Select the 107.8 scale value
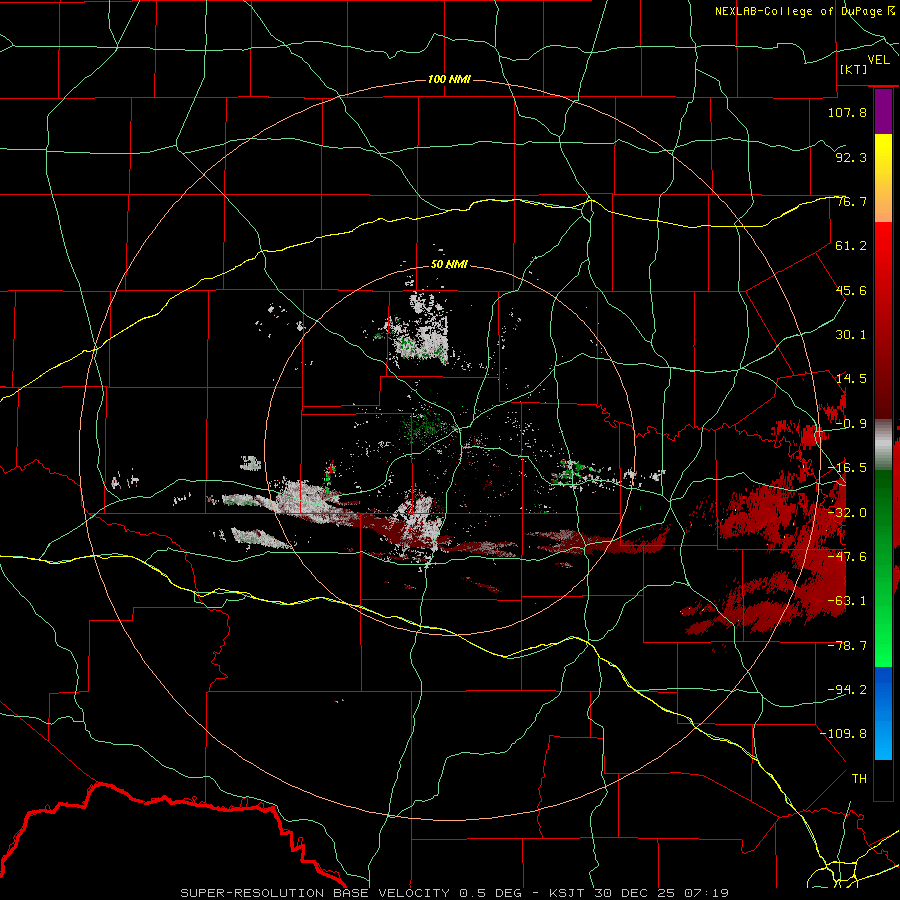900x900 pixels. pyautogui.click(x=847, y=112)
